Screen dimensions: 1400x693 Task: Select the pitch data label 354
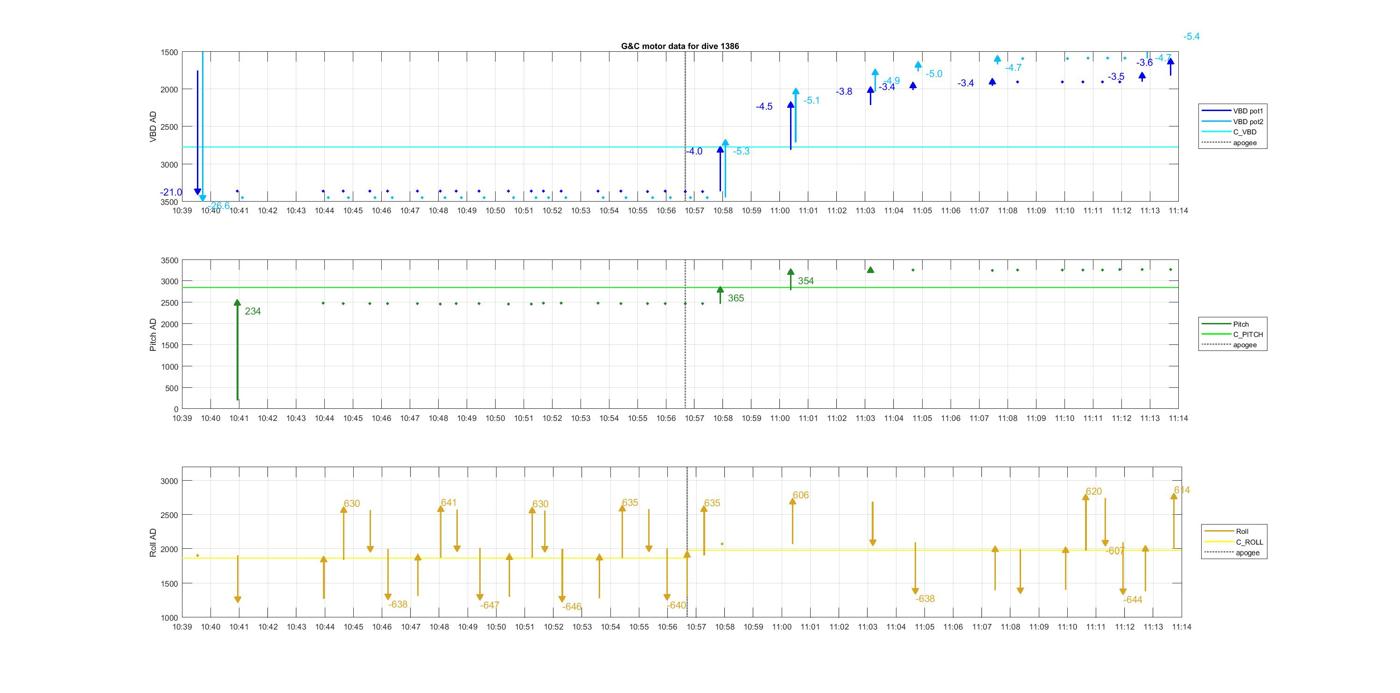click(805, 281)
